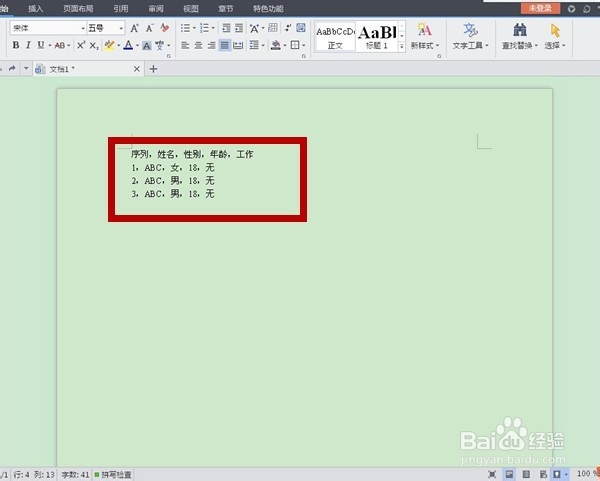Click the 未登录 login button

540,8
